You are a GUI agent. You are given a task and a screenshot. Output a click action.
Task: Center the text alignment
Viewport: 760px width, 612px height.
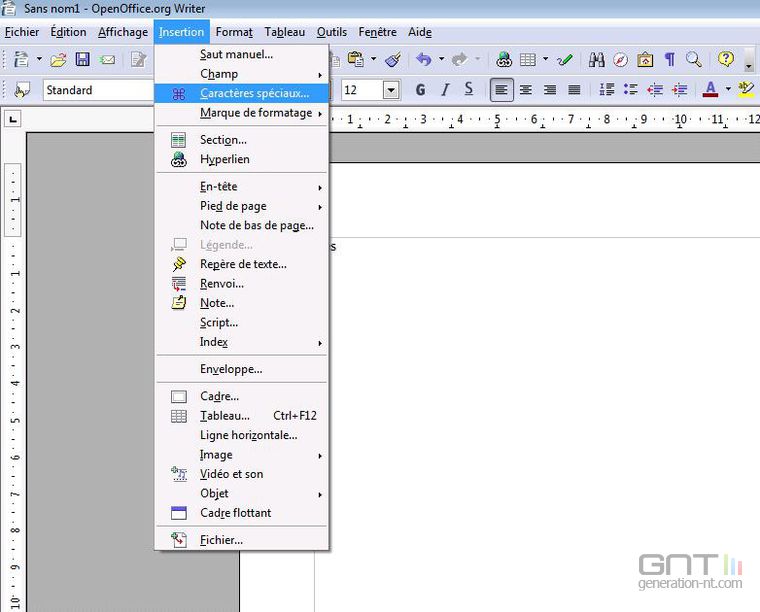(x=526, y=90)
